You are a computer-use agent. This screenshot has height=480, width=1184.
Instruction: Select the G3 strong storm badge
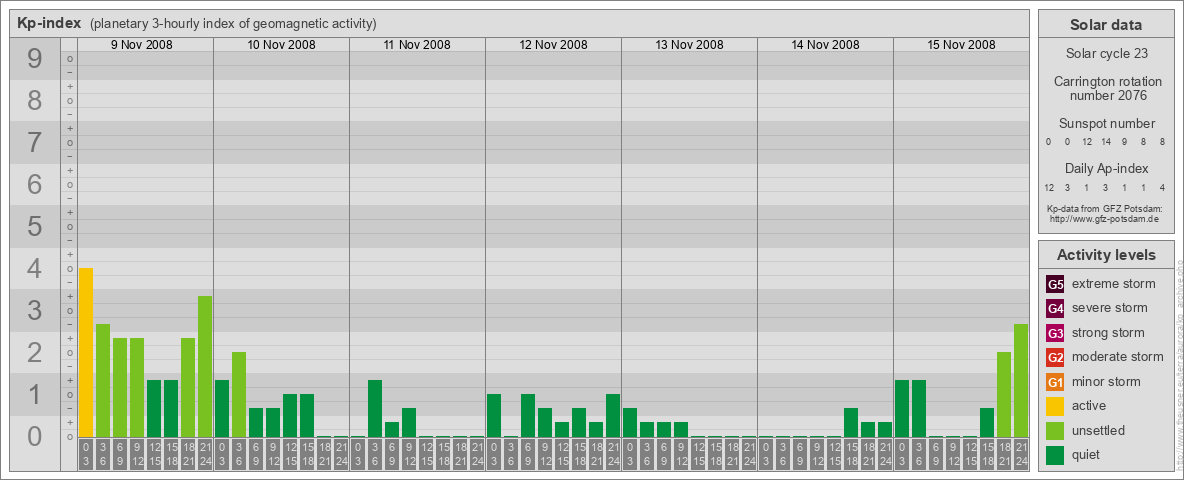pyautogui.click(x=1055, y=333)
